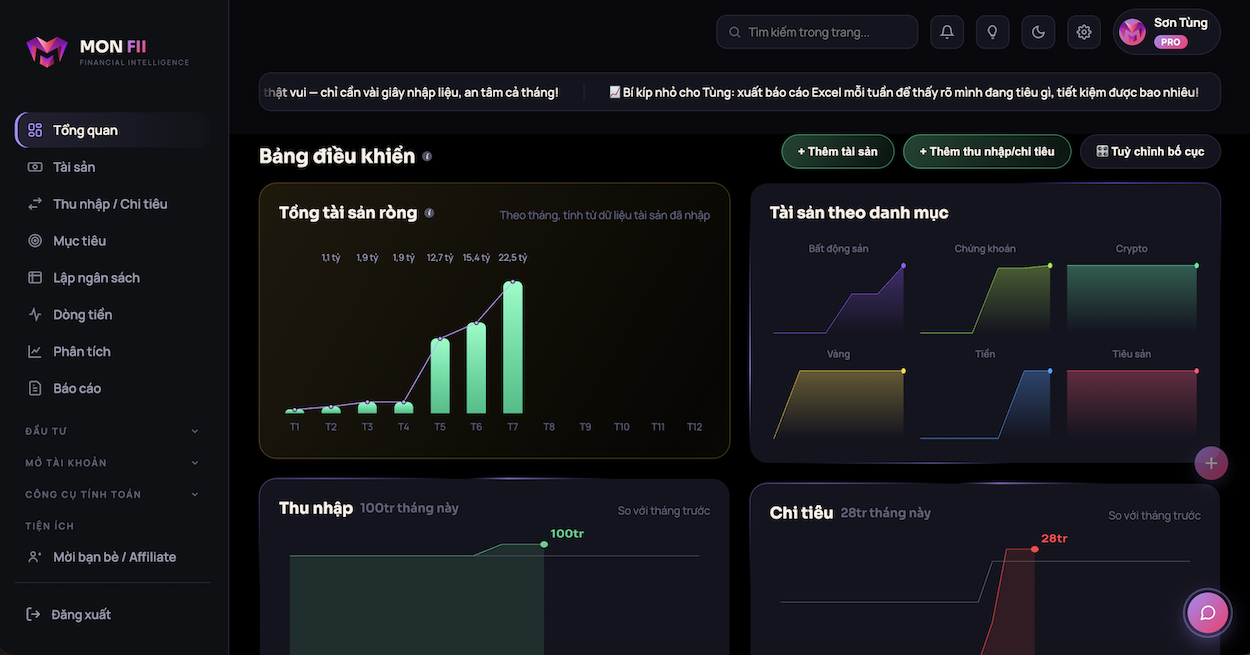
Task: Click the 100tr point on Thu nhập chart
Action: pyautogui.click(x=544, y=544)
